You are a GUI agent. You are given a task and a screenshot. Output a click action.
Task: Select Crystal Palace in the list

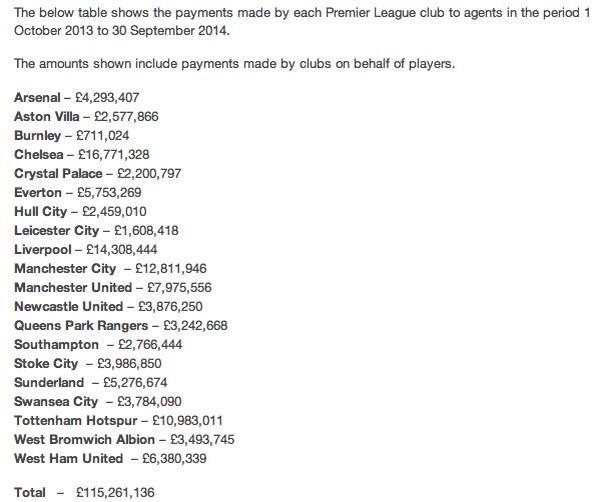click(58, 173)
